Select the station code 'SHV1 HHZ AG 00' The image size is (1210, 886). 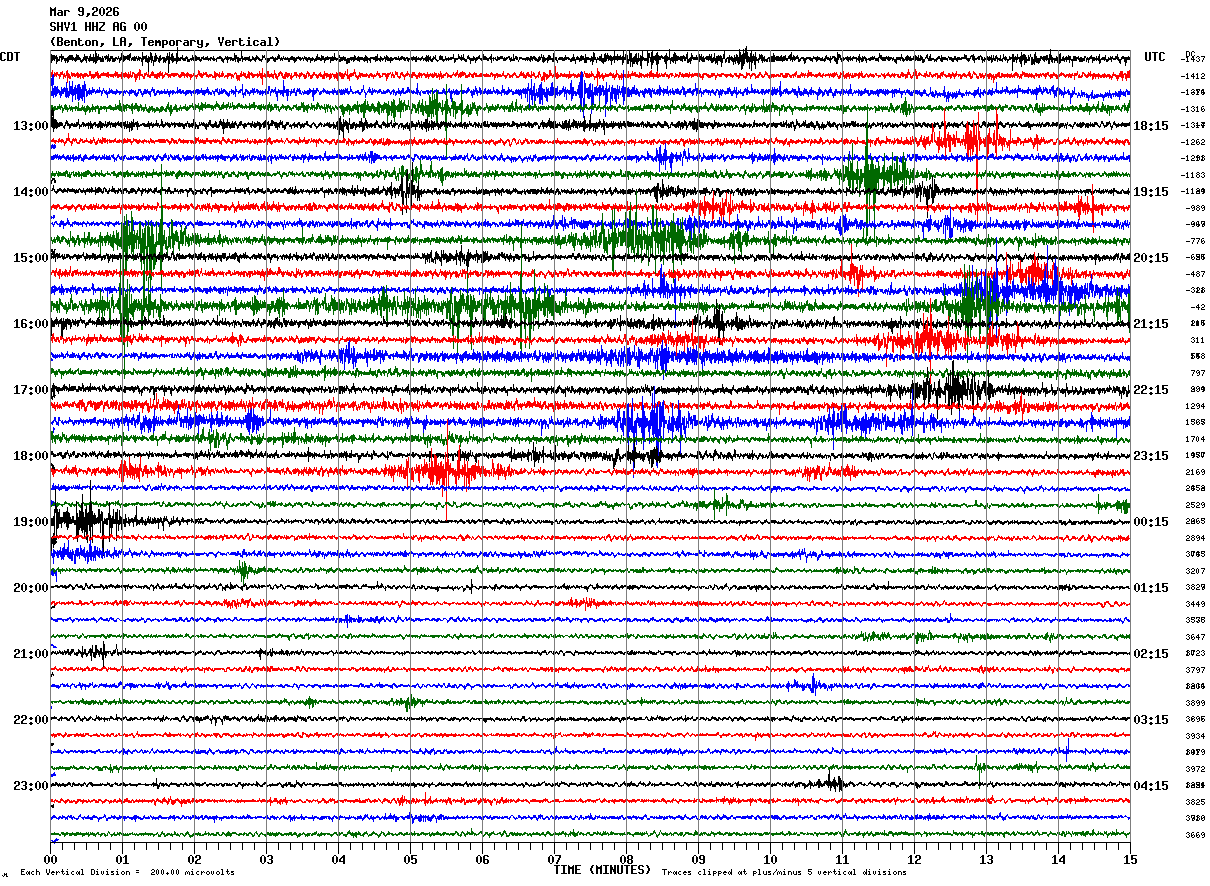click(x=98, y=27)
